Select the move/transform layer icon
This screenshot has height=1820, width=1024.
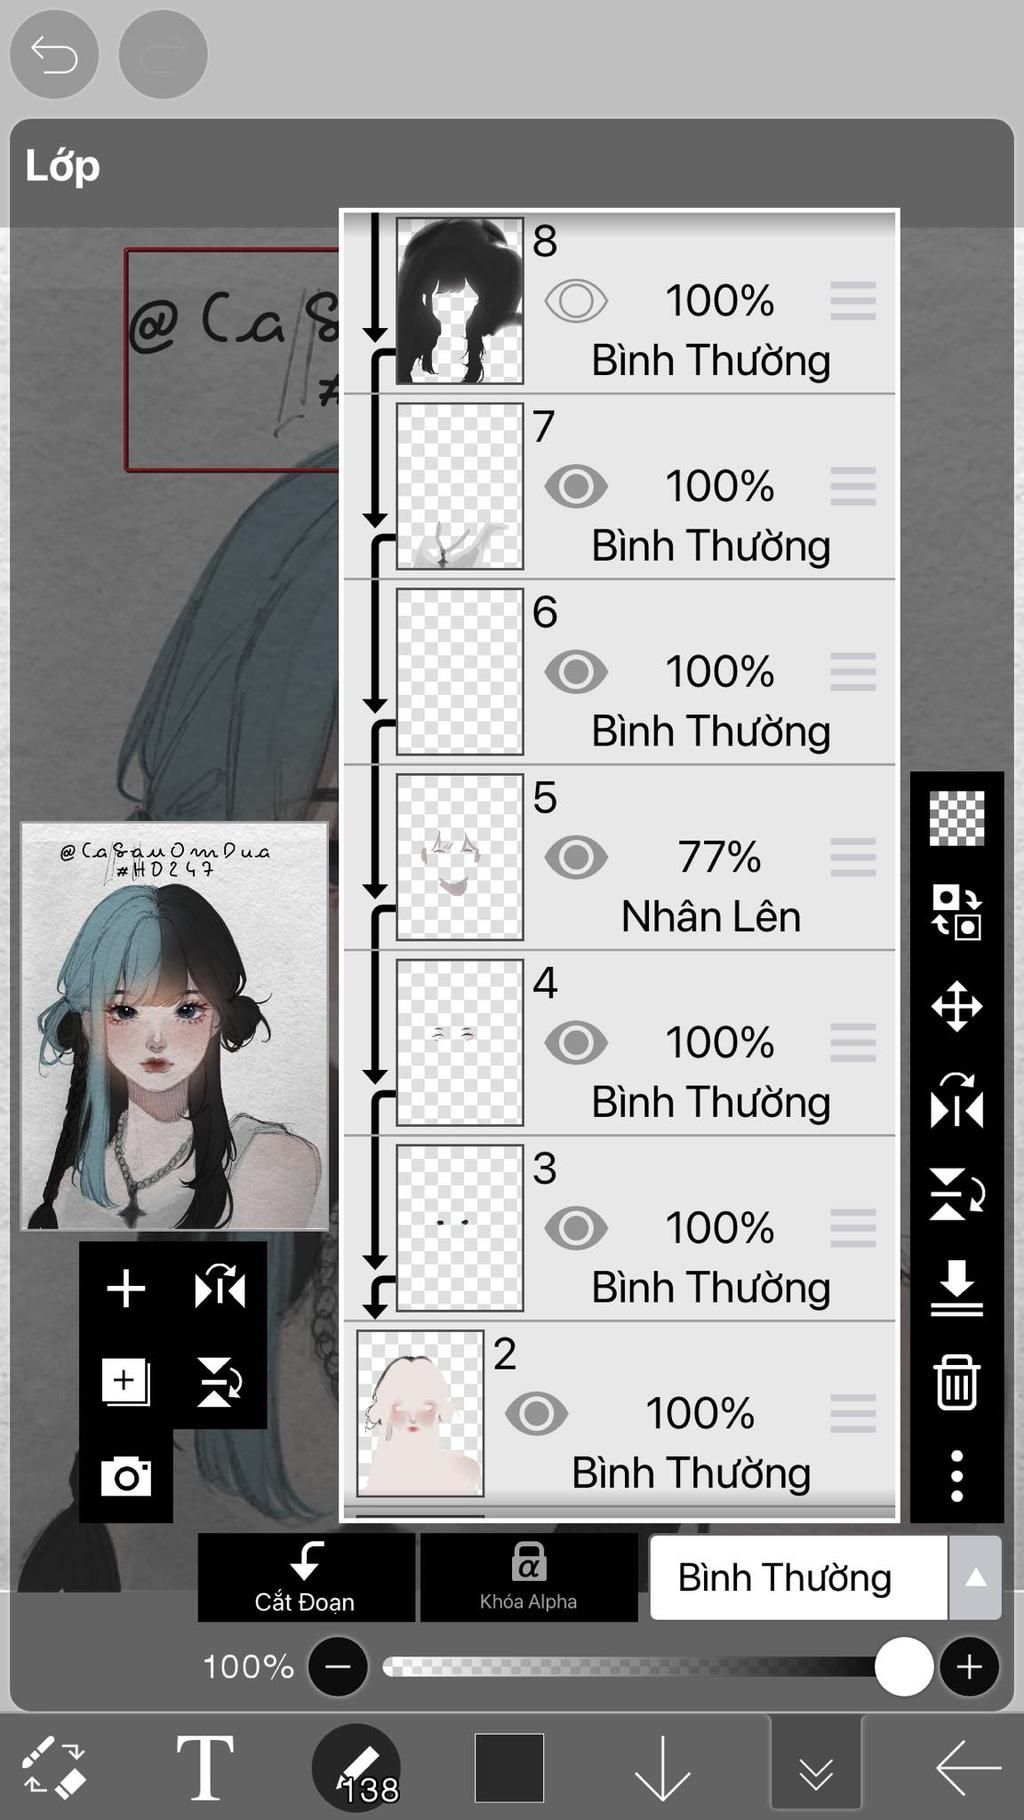(957, 1006)
